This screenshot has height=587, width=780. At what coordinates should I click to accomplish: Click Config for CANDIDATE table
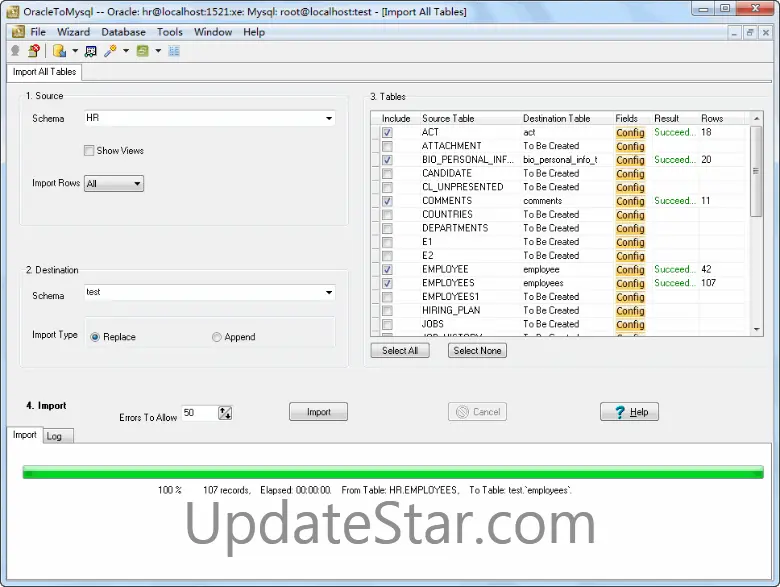point(630,174)
